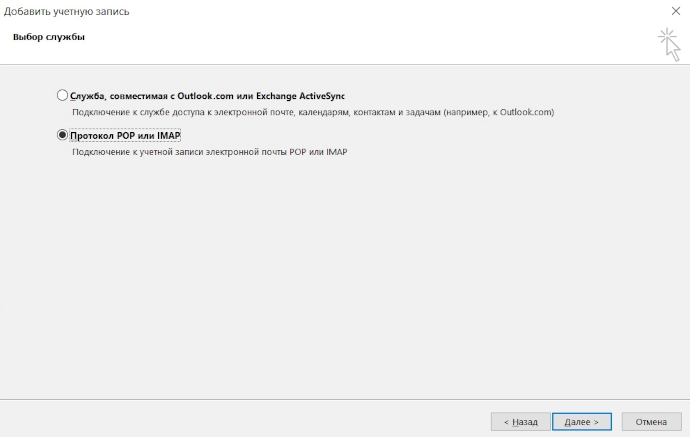Click the 'Протокол POP или IMAP' label text
Screen dimensions: 690x437
pos(125,135)
